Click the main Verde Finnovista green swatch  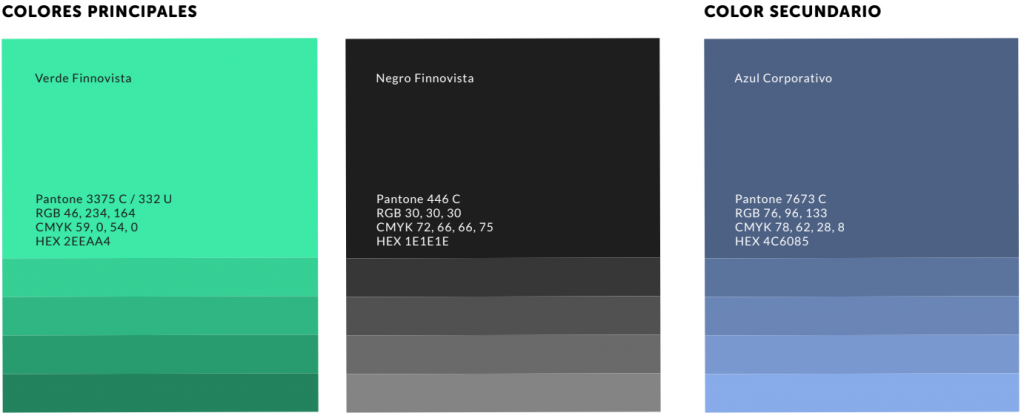pyautogui.click(x=160, y=148)
